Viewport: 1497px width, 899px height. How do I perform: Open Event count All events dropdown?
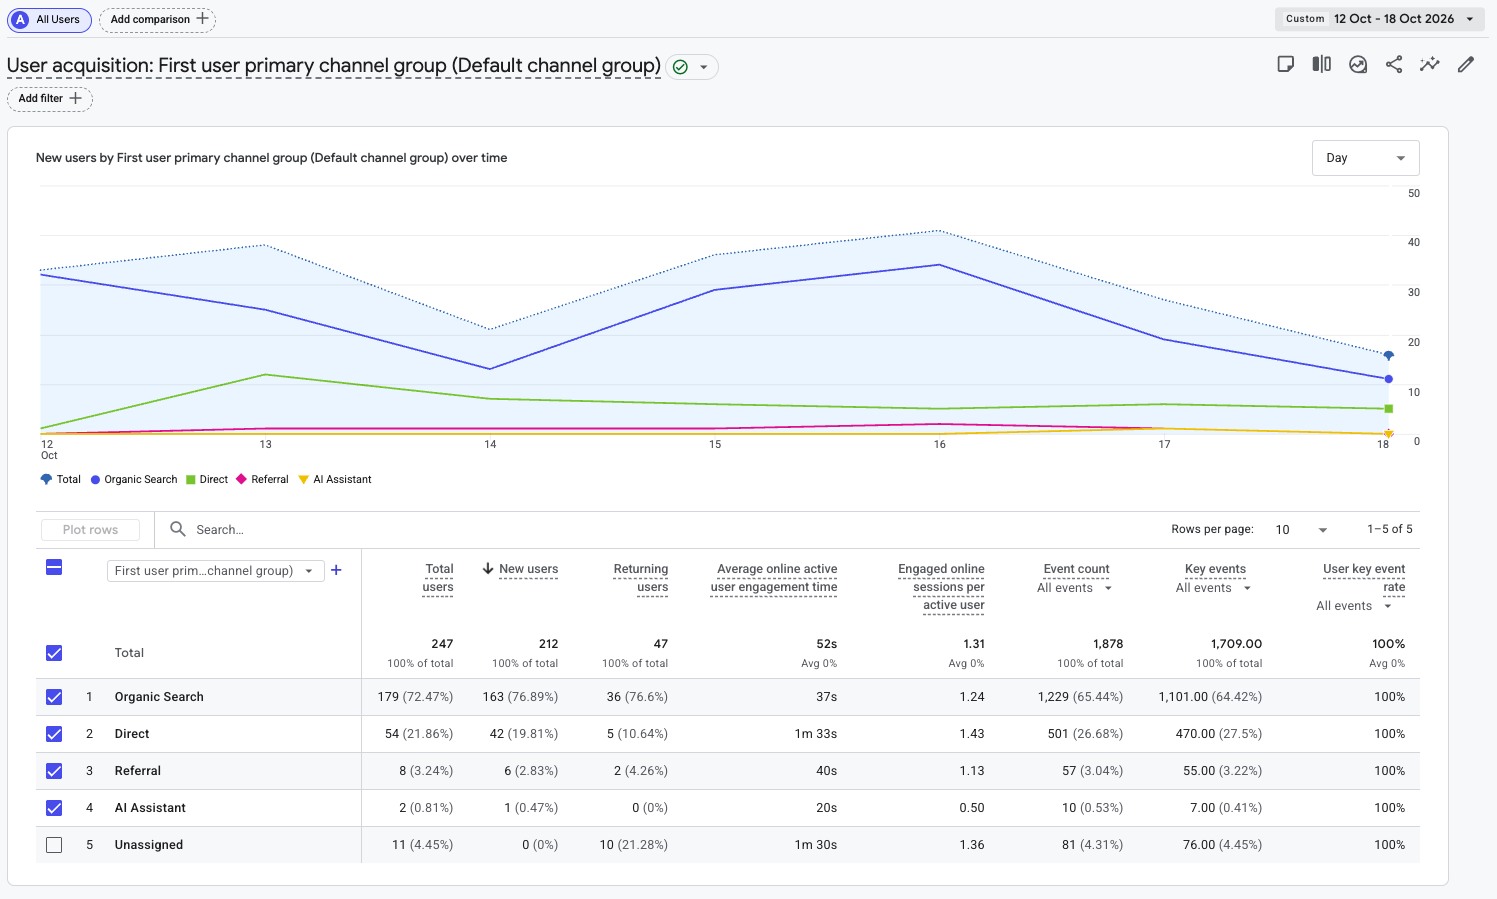pos(1075,588)
